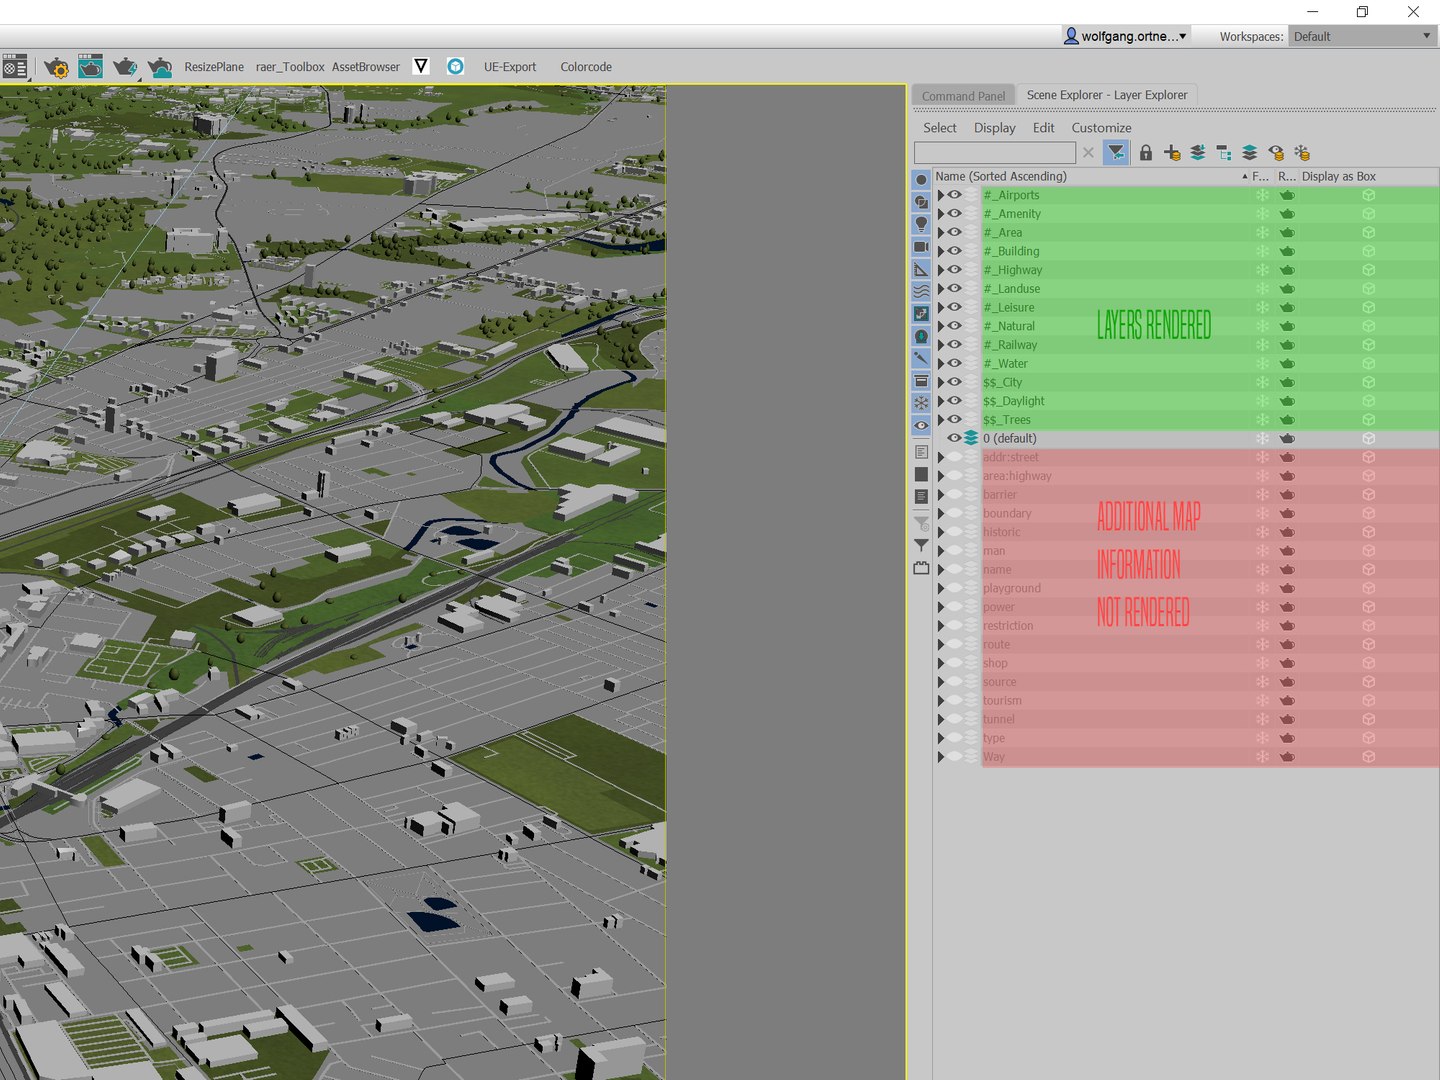This screenshot has width=1440, height=1080.
Task: Click the ResizePlane toolbar button
Action: click(214, 67)
